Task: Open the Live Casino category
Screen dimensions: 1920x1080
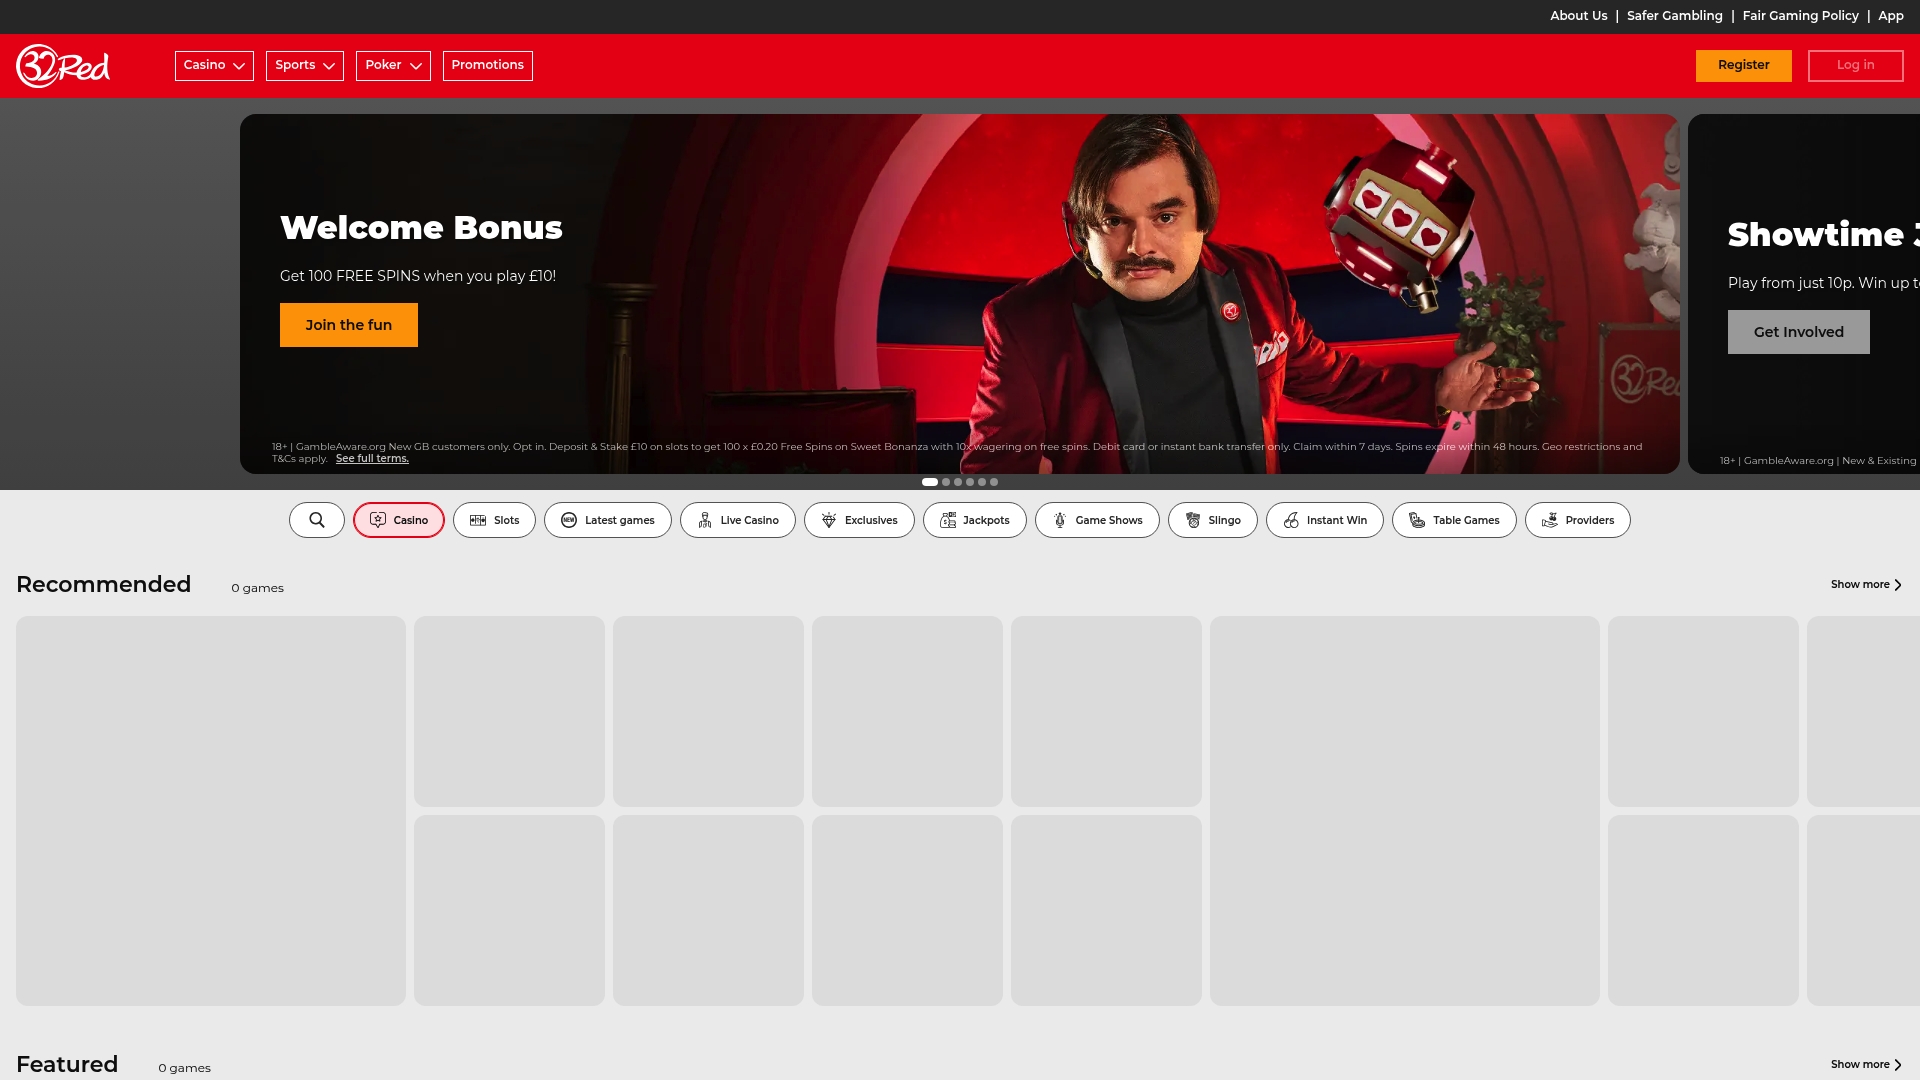Action: [738, 520]
